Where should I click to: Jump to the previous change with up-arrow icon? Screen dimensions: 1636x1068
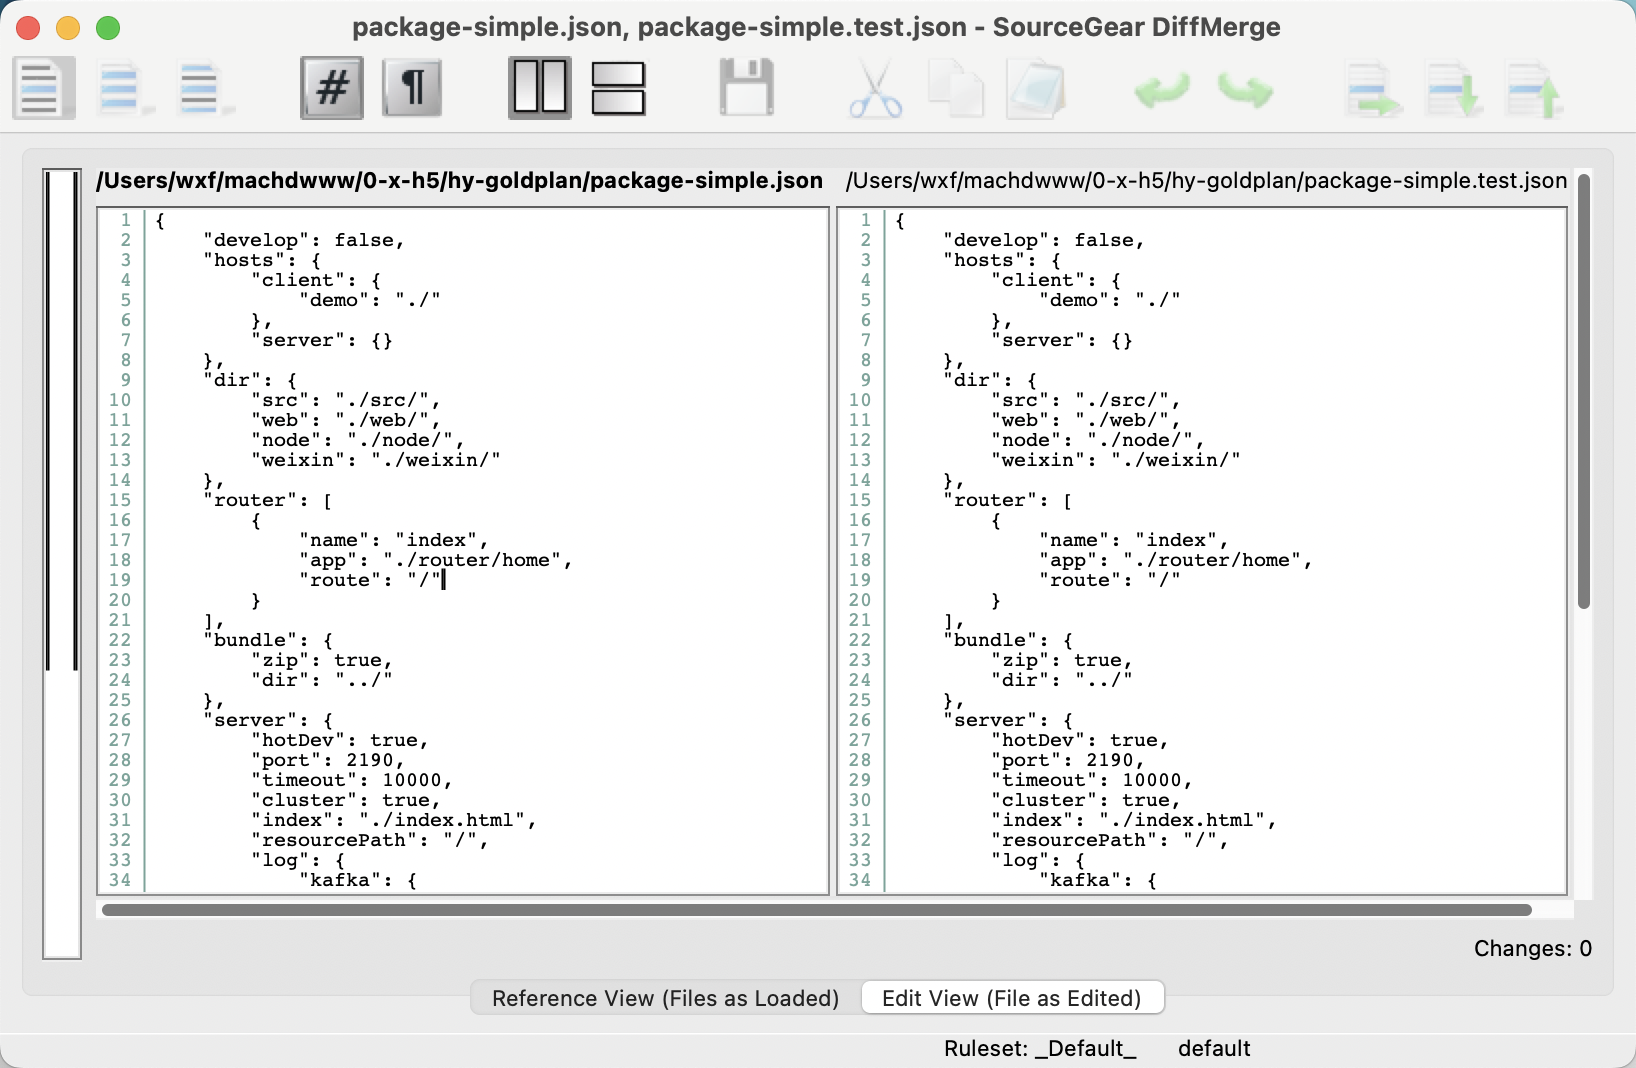pos(1534,90)
